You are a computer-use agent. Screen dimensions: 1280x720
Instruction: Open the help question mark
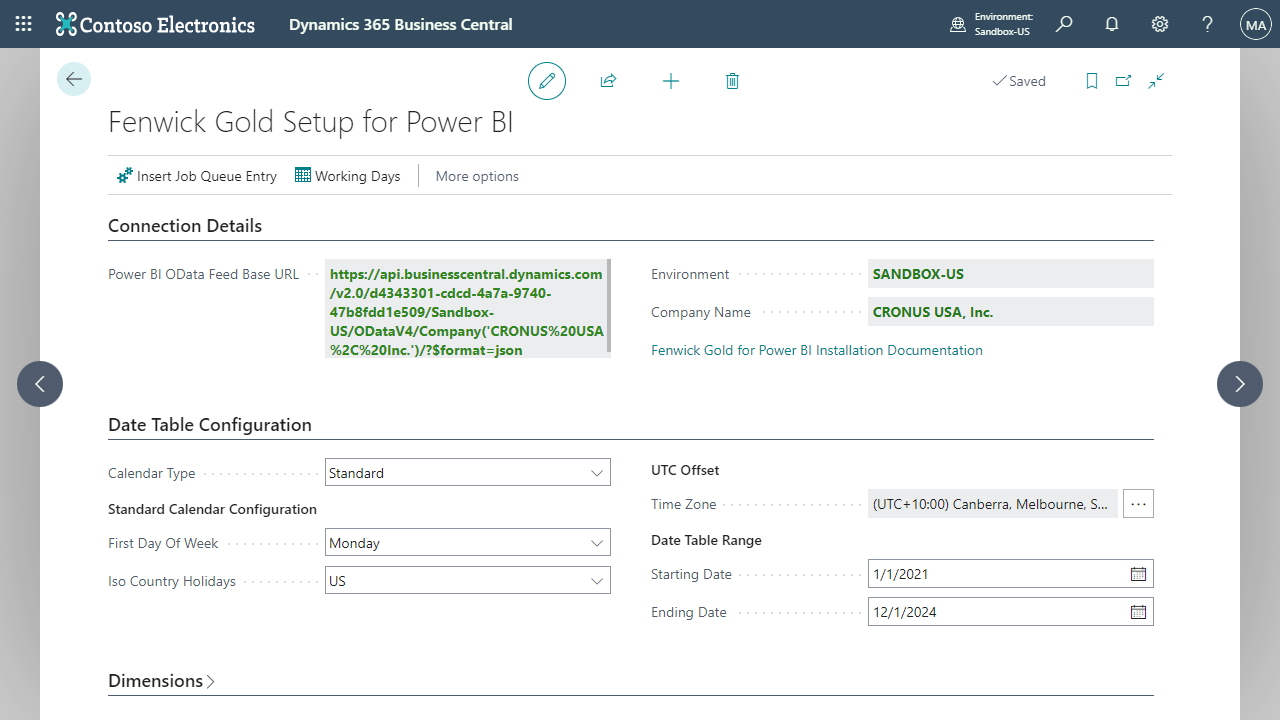[x=1208, y=24]
